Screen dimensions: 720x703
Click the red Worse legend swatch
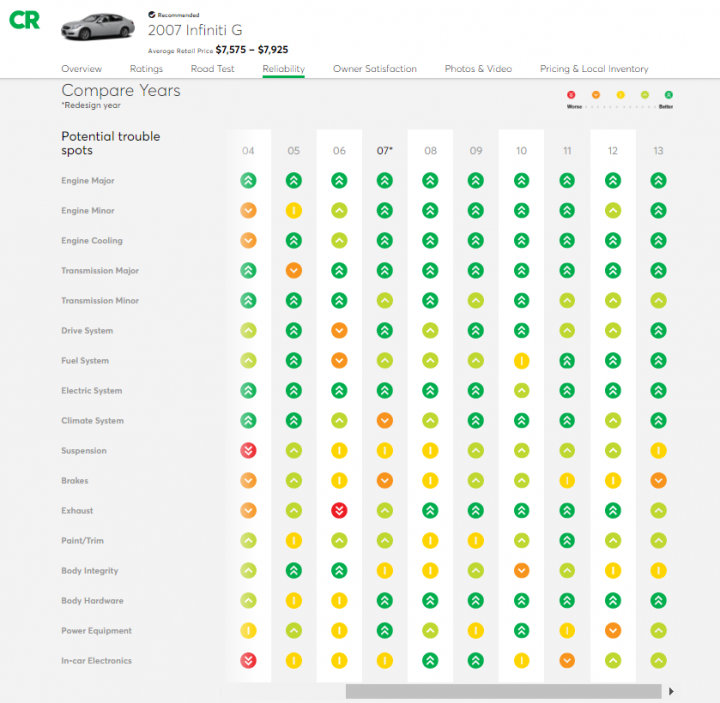click(x=571, y=95)
